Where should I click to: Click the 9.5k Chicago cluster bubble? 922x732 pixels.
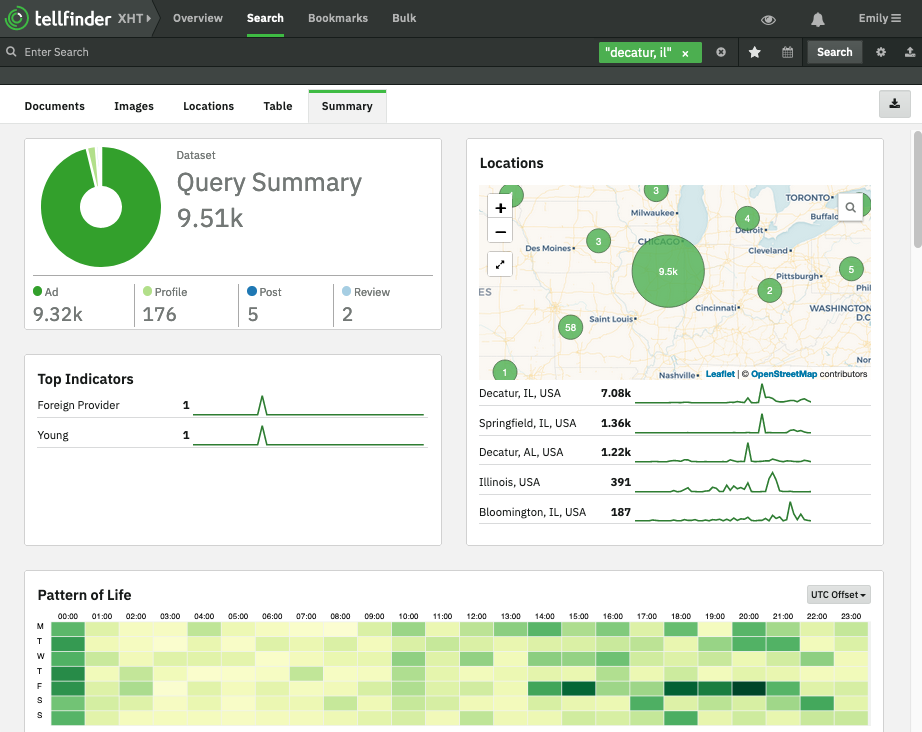coord(667,270)
